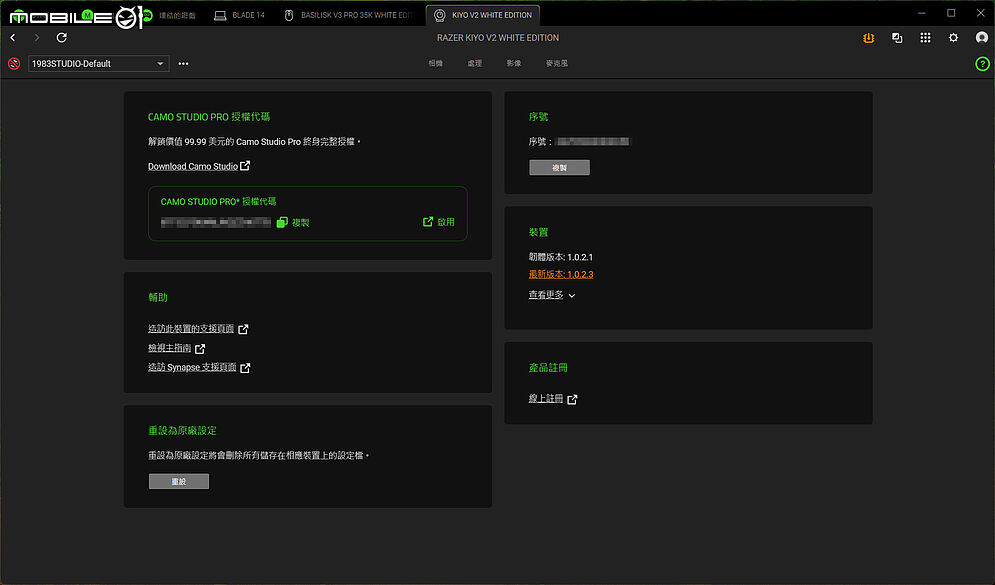Click the RAZER KIYO V2 WHITE EDITION title
This screenshot has width=995, height=585.
pyautogui.click(x=498, y=38)
